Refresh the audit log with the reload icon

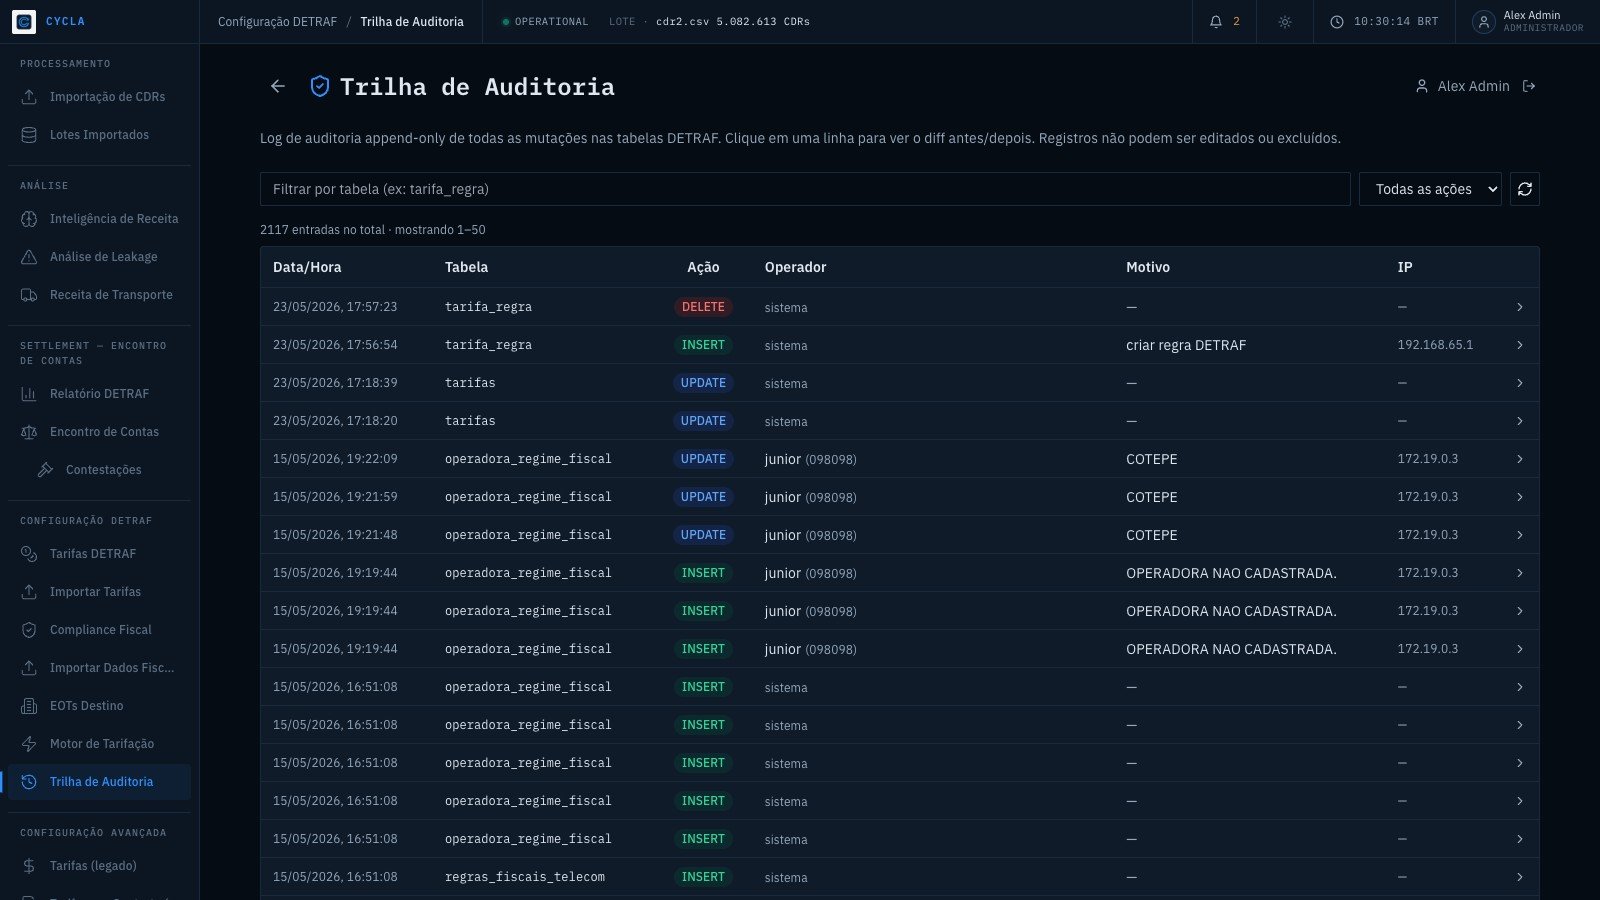click(1524, 189)
